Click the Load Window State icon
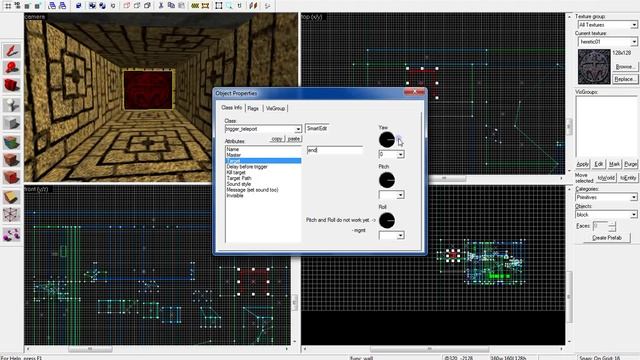640x360 pixels. click(x=52, y=5)
